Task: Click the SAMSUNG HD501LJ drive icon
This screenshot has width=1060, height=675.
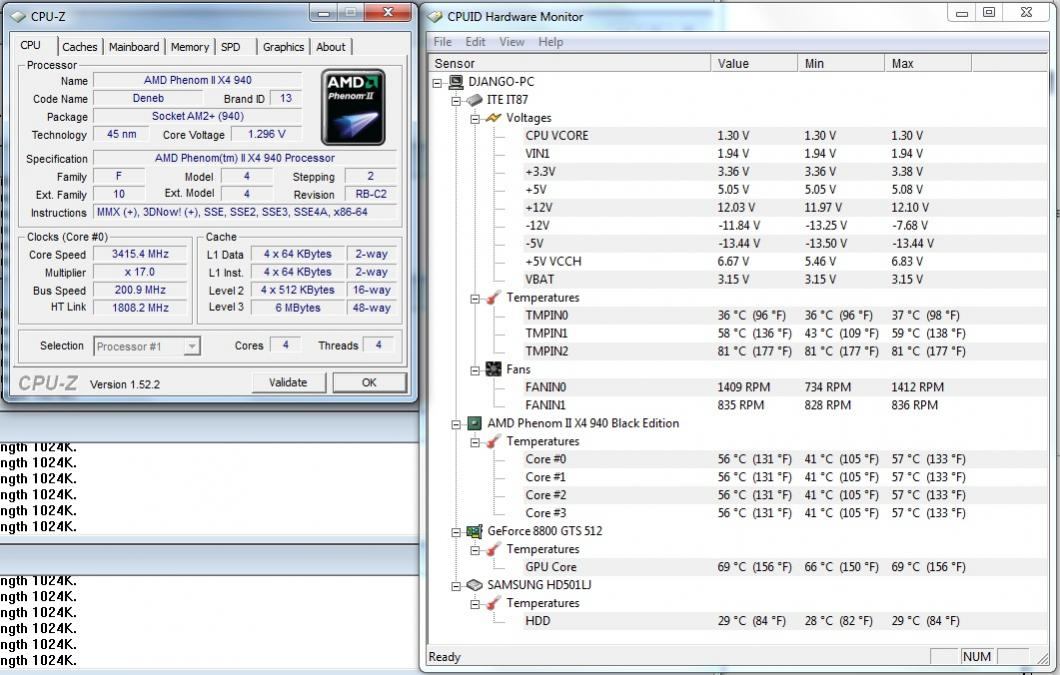Action: 475,585
